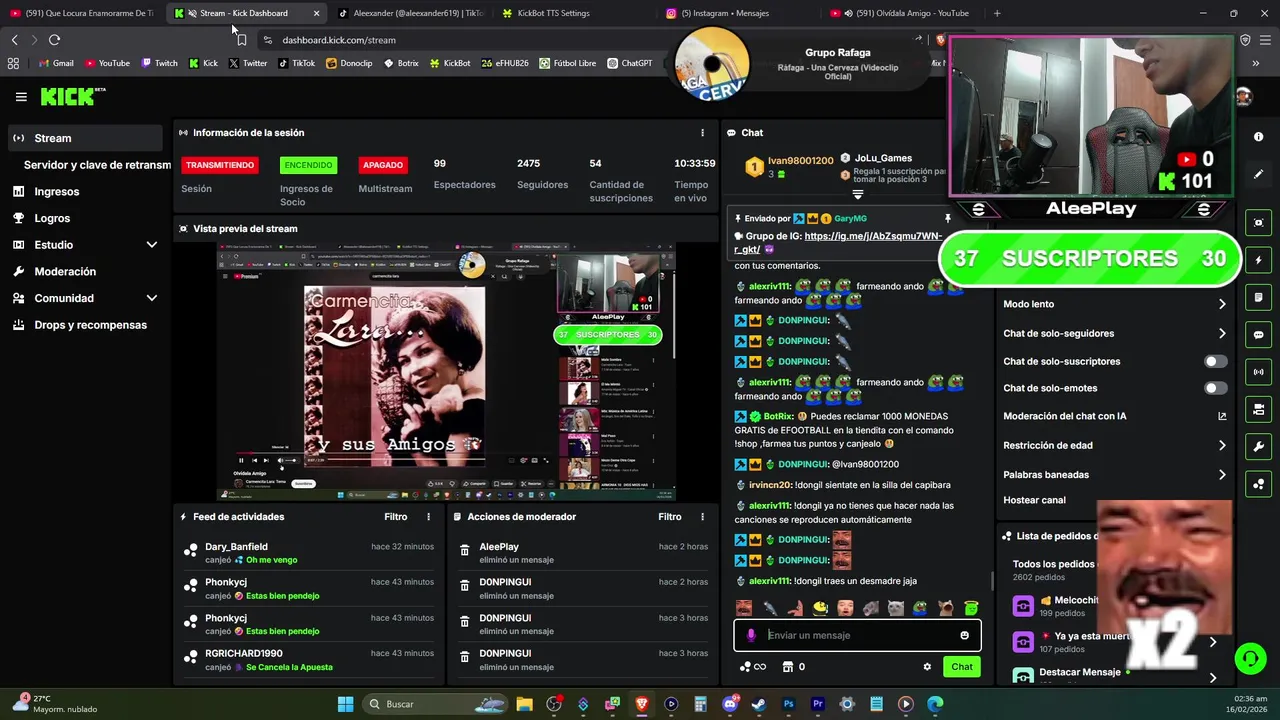Insert the white cat emote from emote row
The width and height of the screenshot is (1280, 720).
point(895,608)
